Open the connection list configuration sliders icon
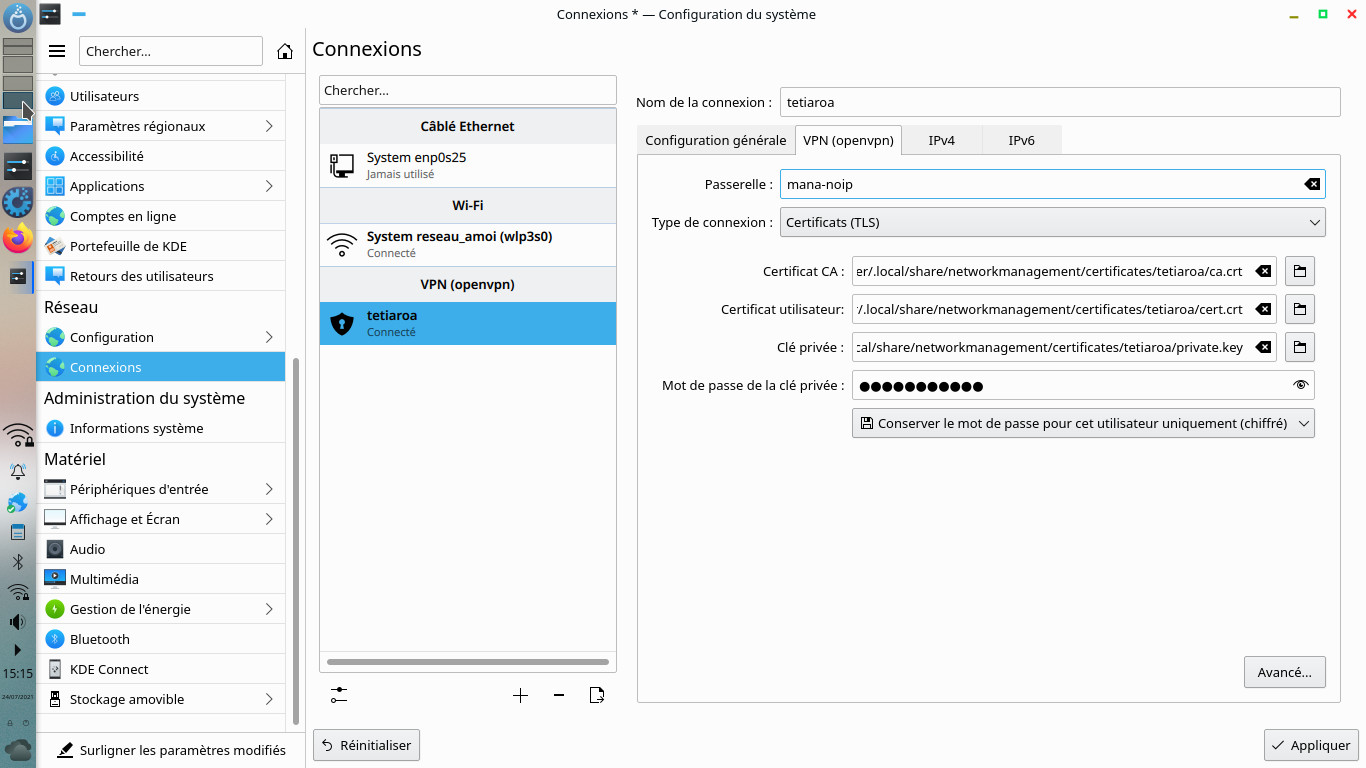Screen dimensions: 1366x768 click(x=339, y=696)
